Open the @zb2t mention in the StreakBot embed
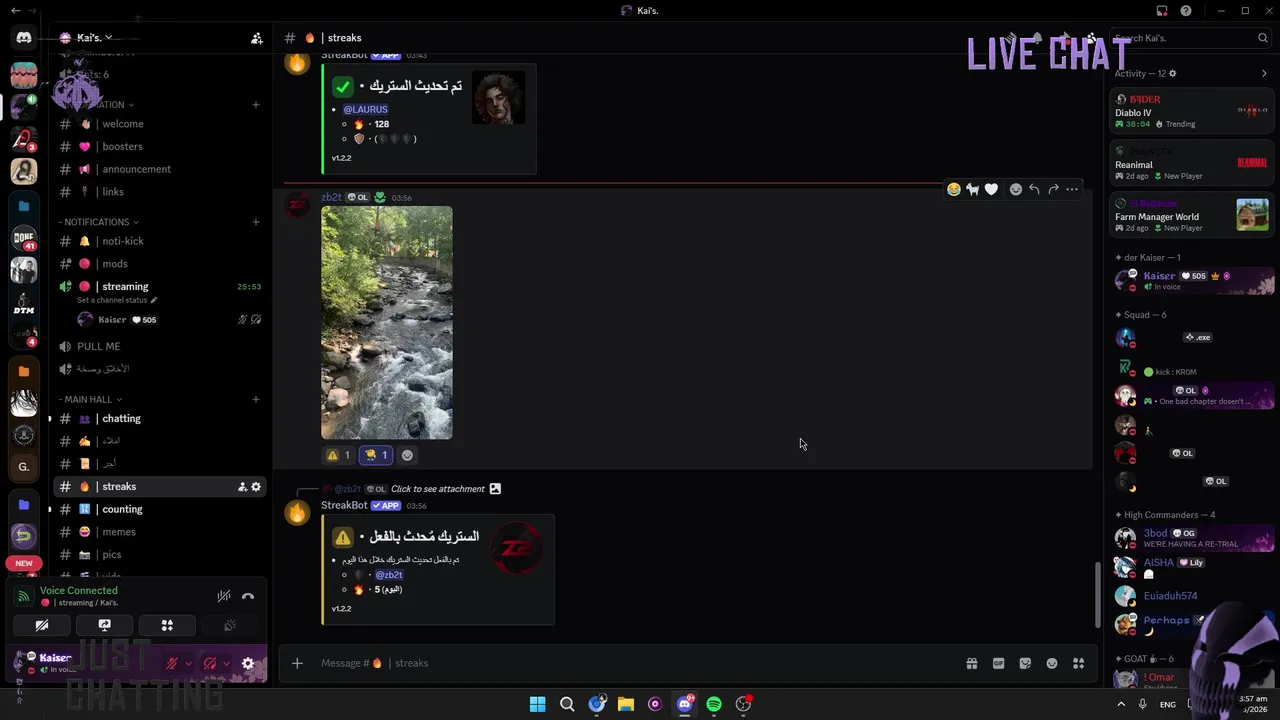Viewport: 1280px width, 720px height. (x=389, y=575)
